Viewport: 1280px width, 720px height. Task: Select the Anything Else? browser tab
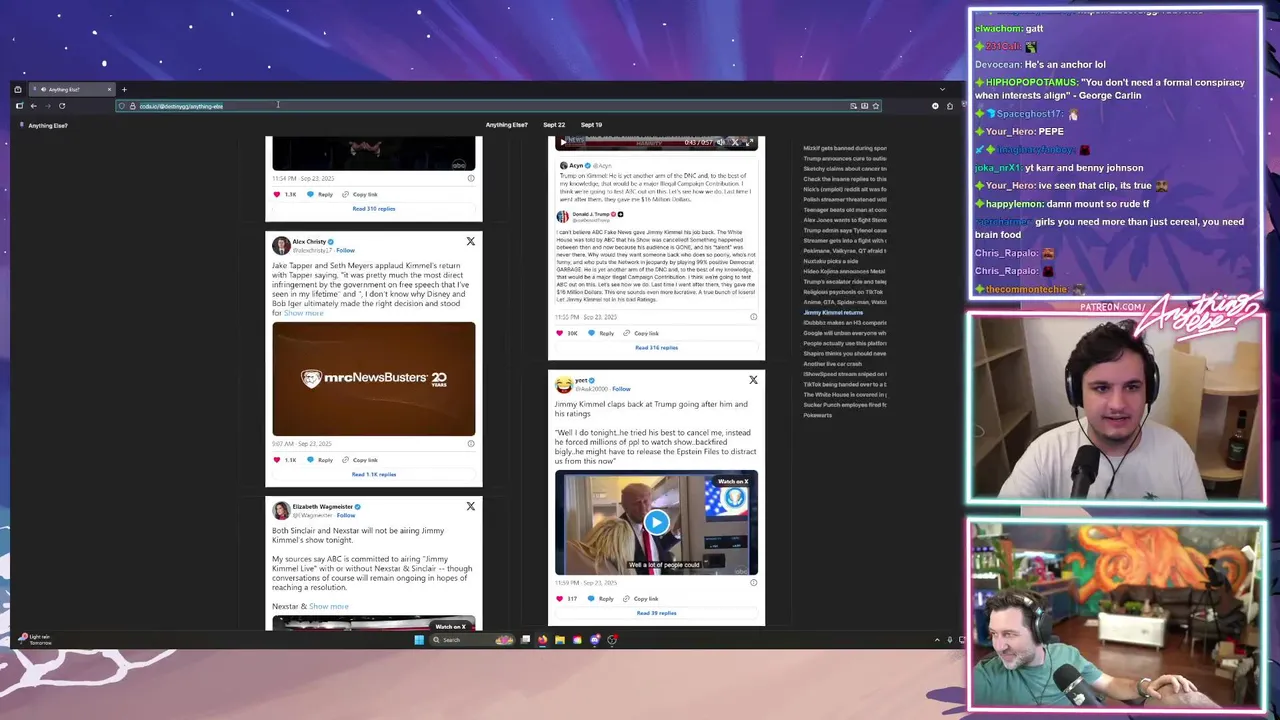click(72, 89)
